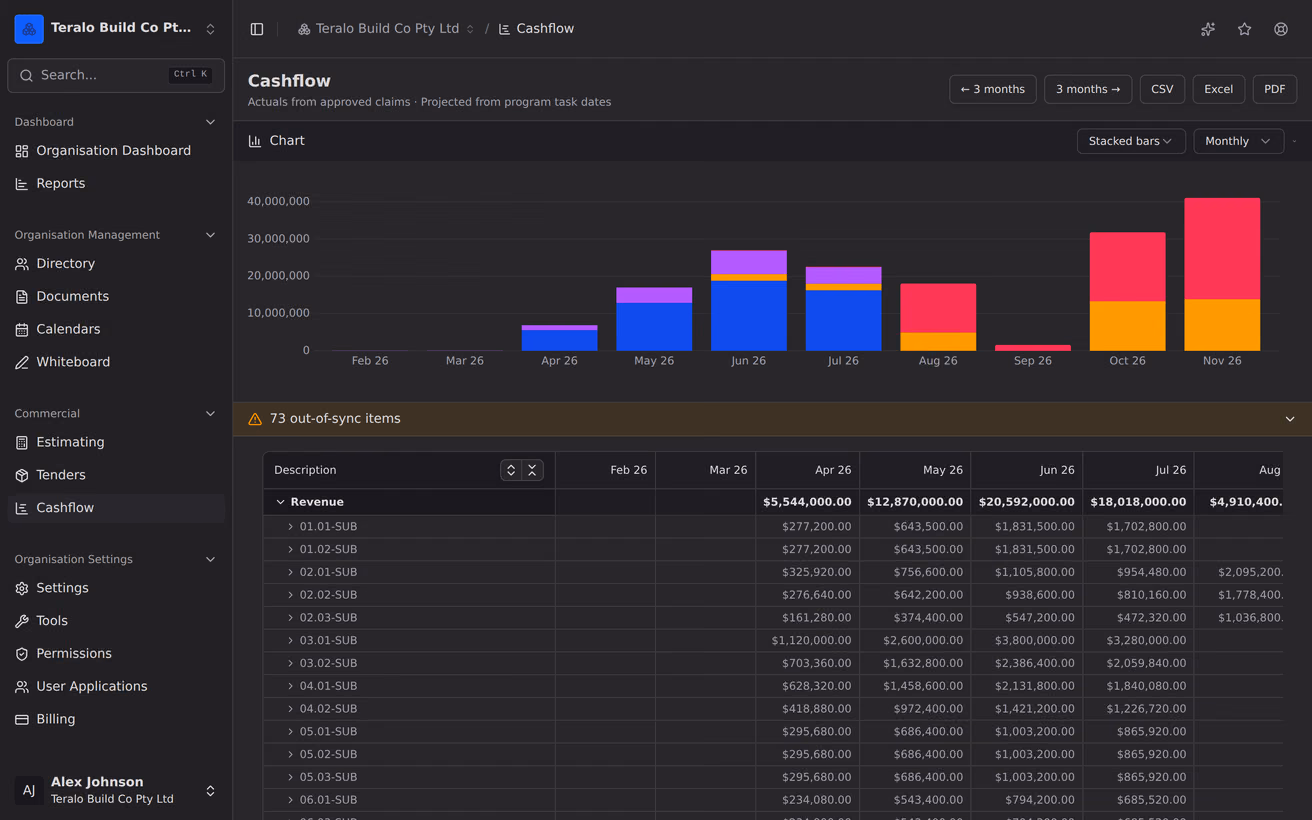Click the Tools wrench icon
Image resolution: width=1312 pixels, height=820 pixels.
pos(22,621)
